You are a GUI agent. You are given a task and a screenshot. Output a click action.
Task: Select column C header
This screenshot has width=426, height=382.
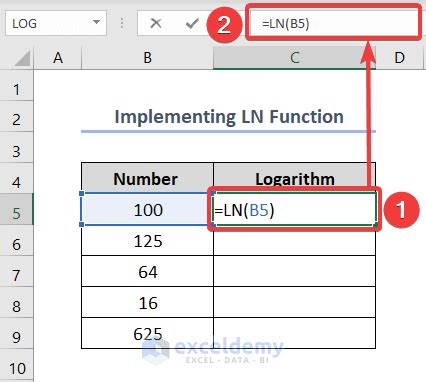pyautogui.click(x=294, y=58)
